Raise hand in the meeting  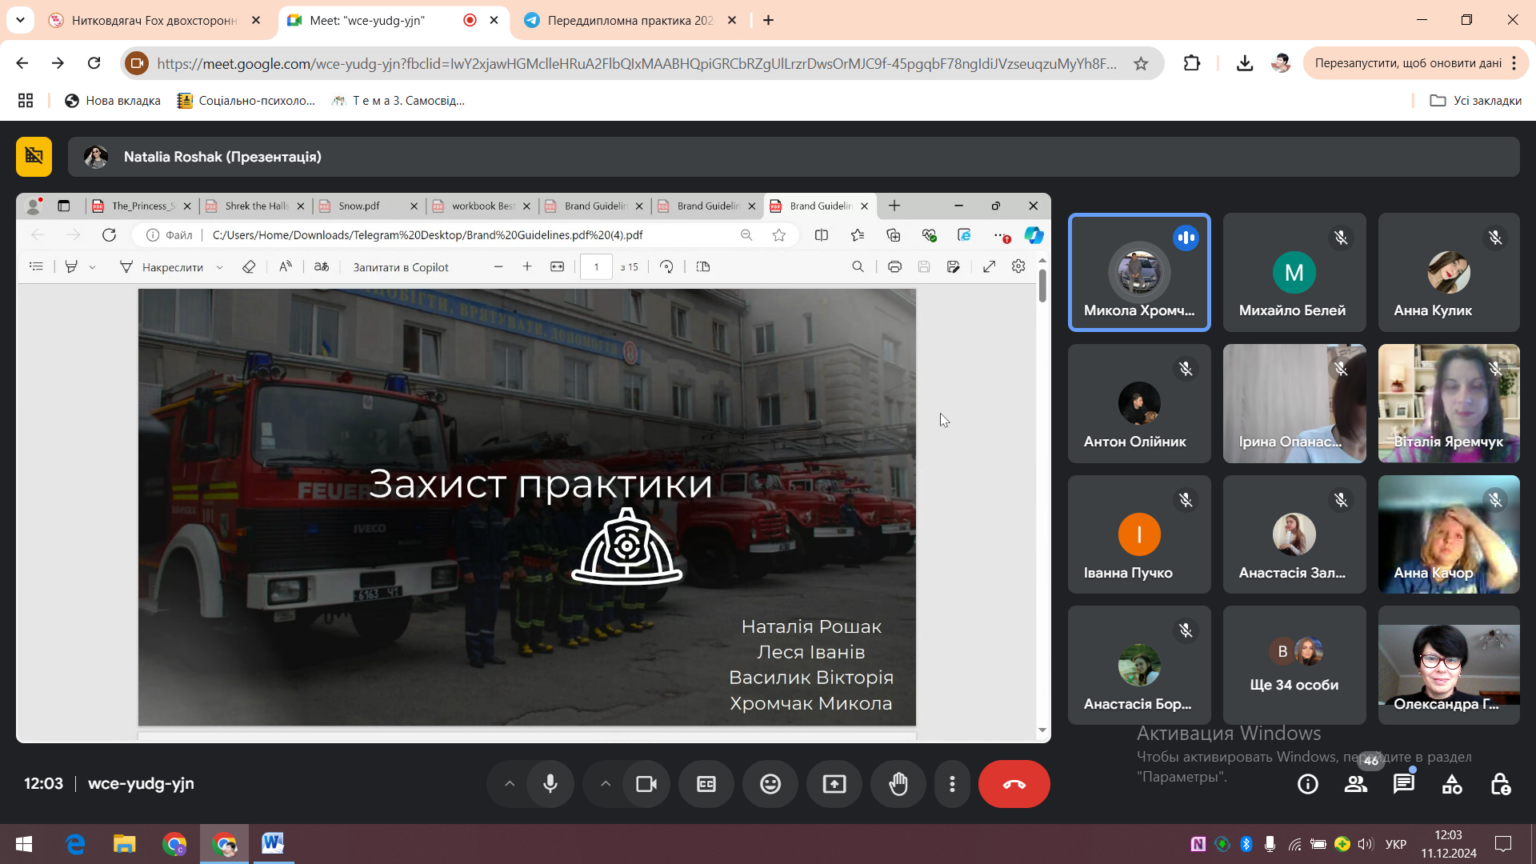(898, 784)
